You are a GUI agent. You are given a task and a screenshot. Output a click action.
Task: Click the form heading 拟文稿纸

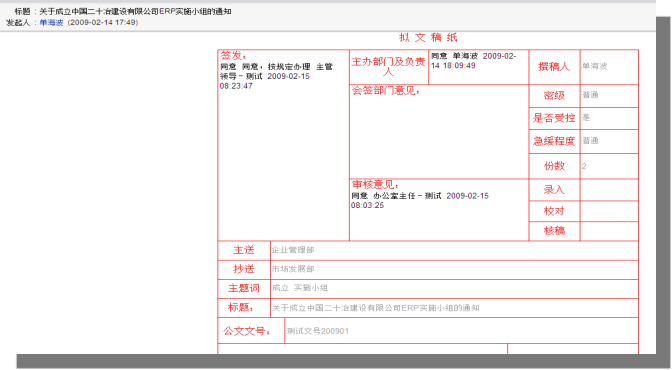[428, 38]
